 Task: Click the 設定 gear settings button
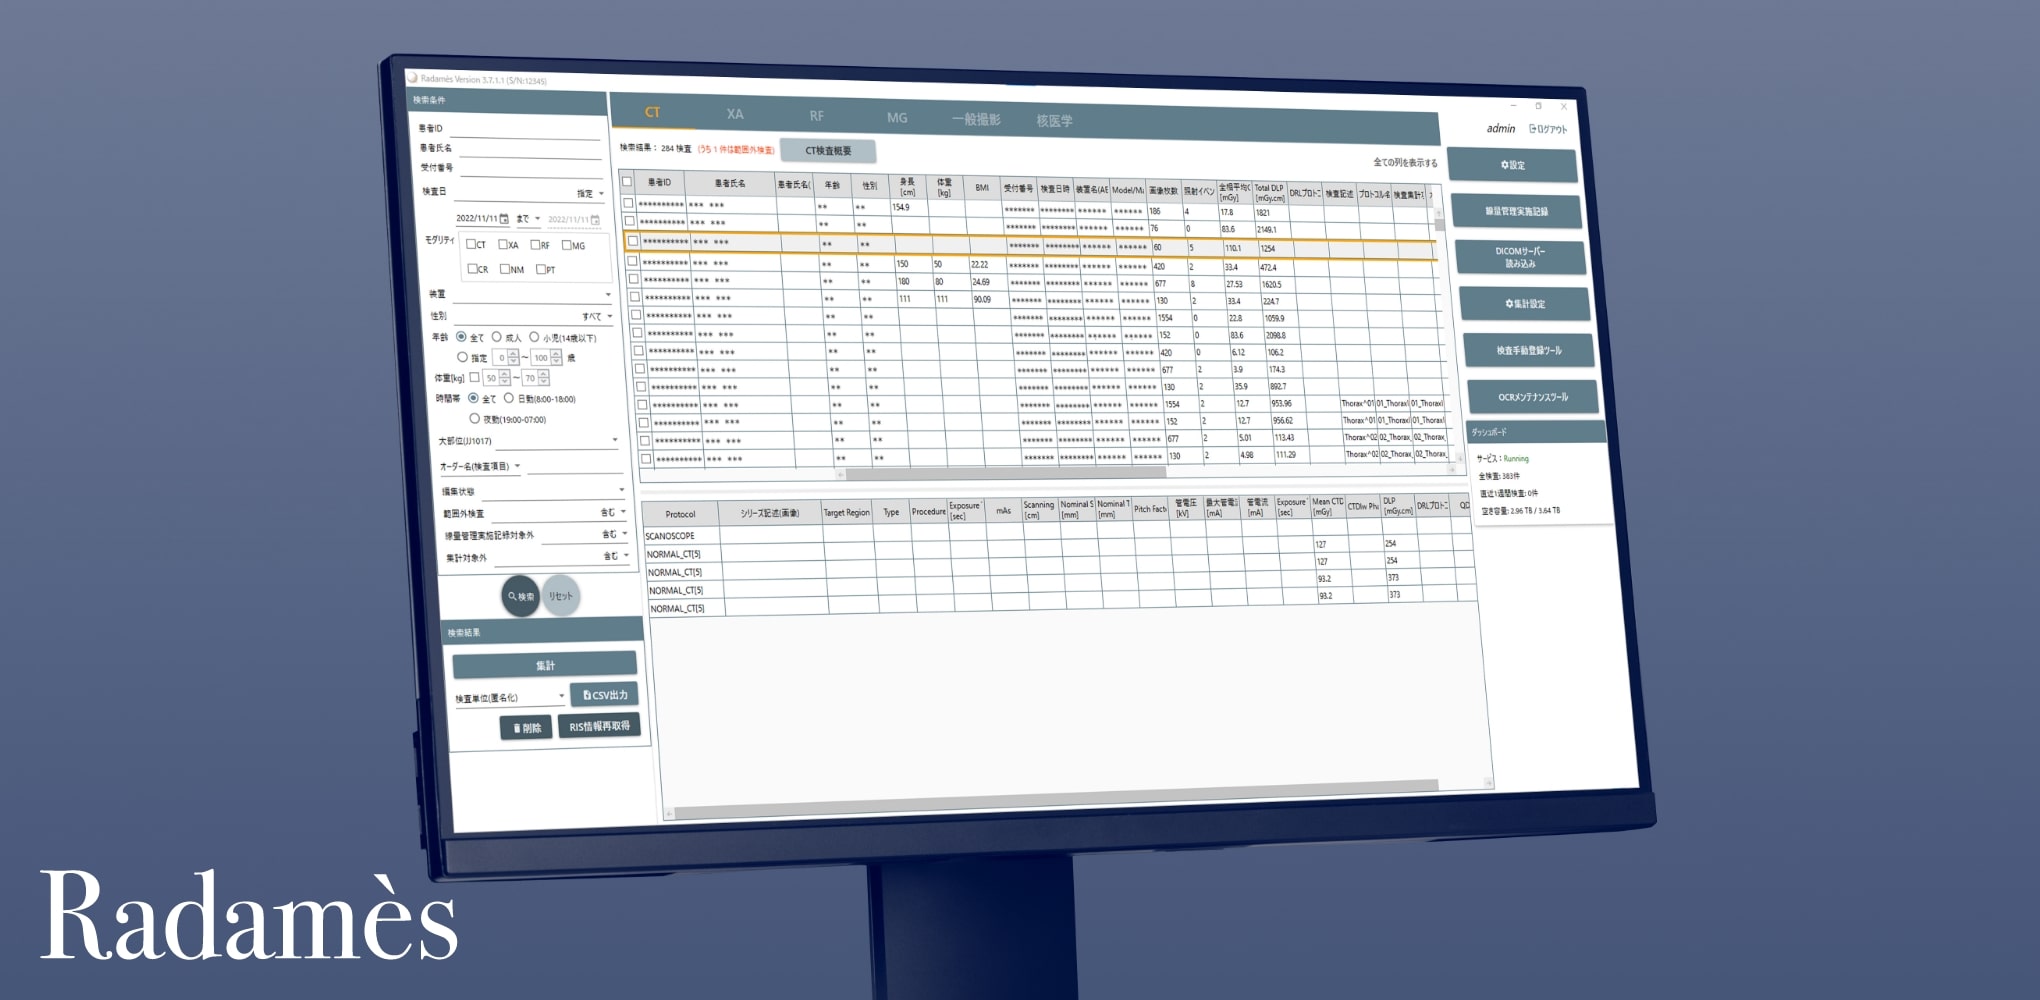(1512, 165)
